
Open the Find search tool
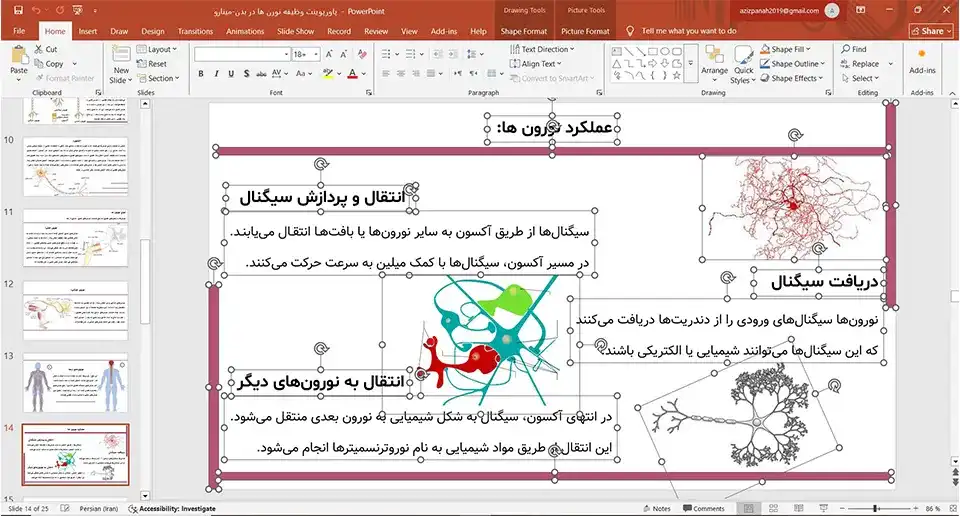click(854, 49)
